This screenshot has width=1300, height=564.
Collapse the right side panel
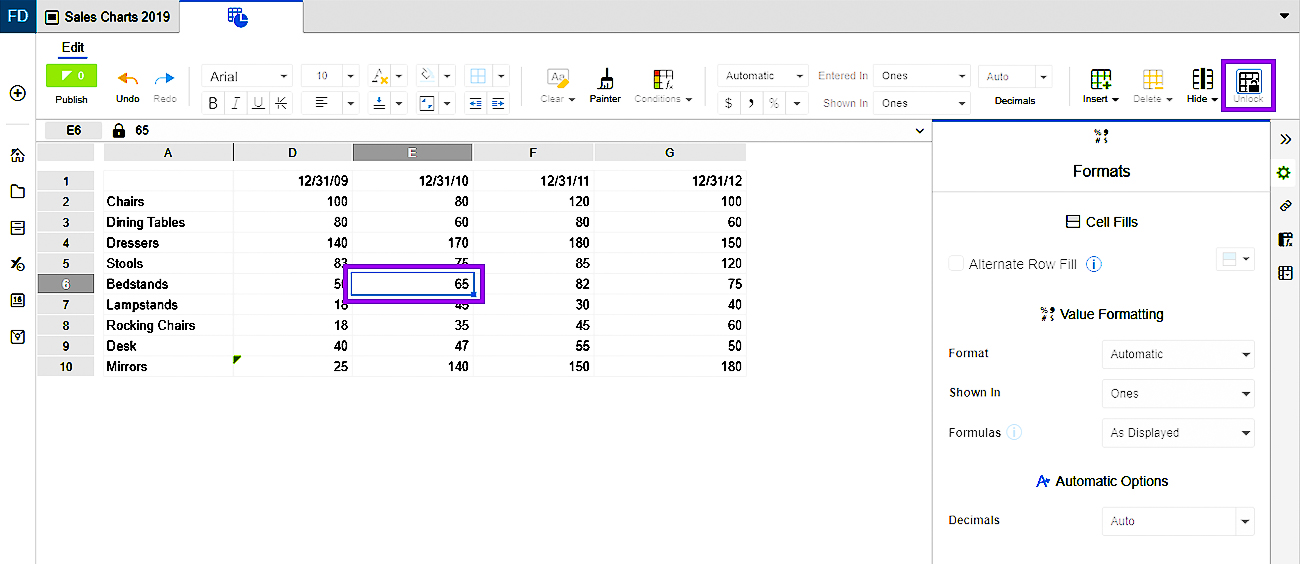pyautogui.click(x=1285, y=140)
